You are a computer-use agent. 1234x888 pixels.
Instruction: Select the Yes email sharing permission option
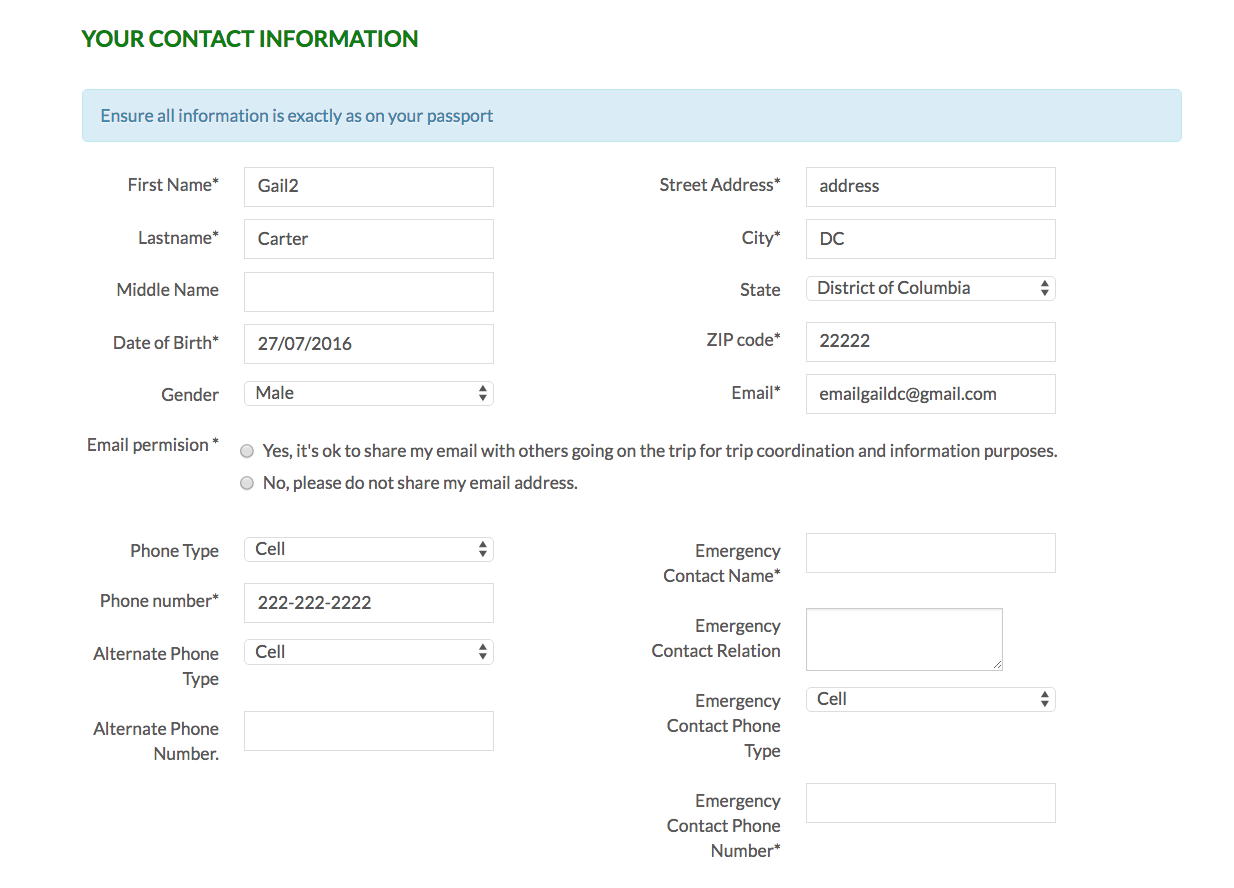pos(247,450)
